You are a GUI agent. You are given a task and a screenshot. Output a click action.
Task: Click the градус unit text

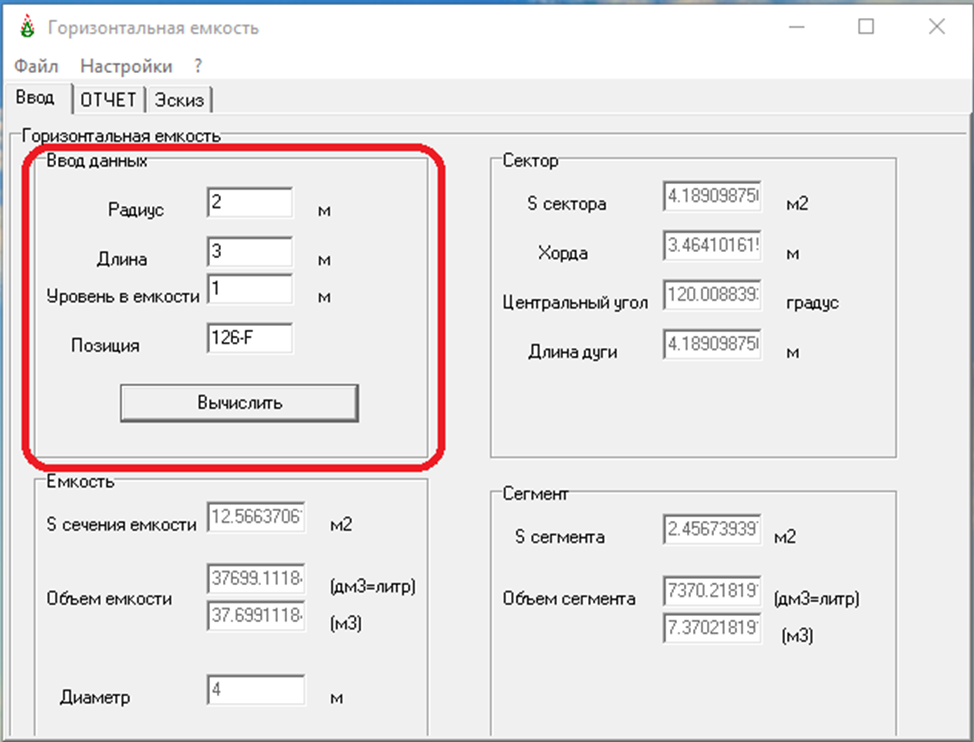[812, 303]
